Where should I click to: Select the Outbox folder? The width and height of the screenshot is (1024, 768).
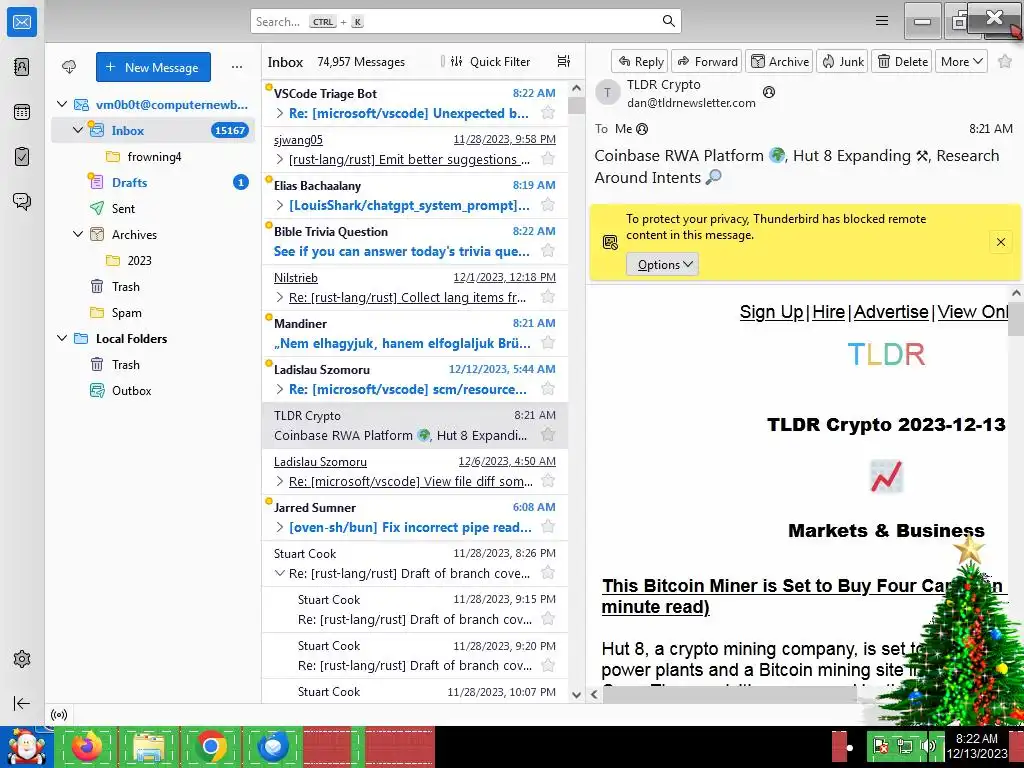(x=153, y=391)
